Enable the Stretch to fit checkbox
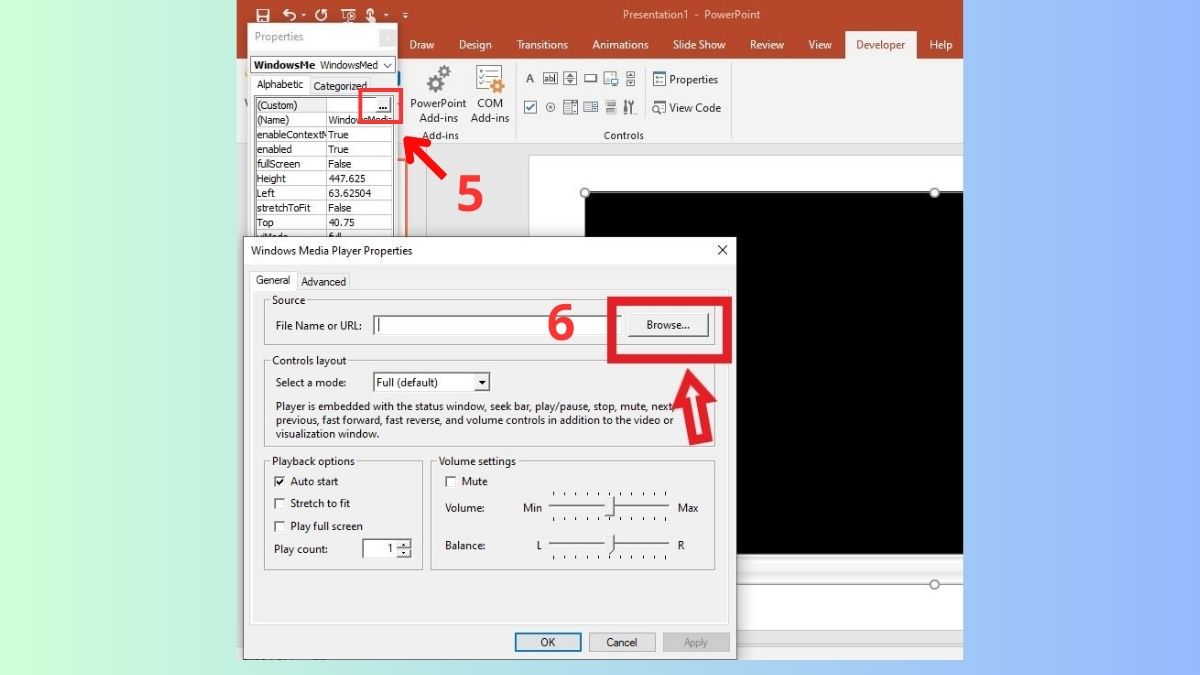1200x675 pixels. (279, 503)
